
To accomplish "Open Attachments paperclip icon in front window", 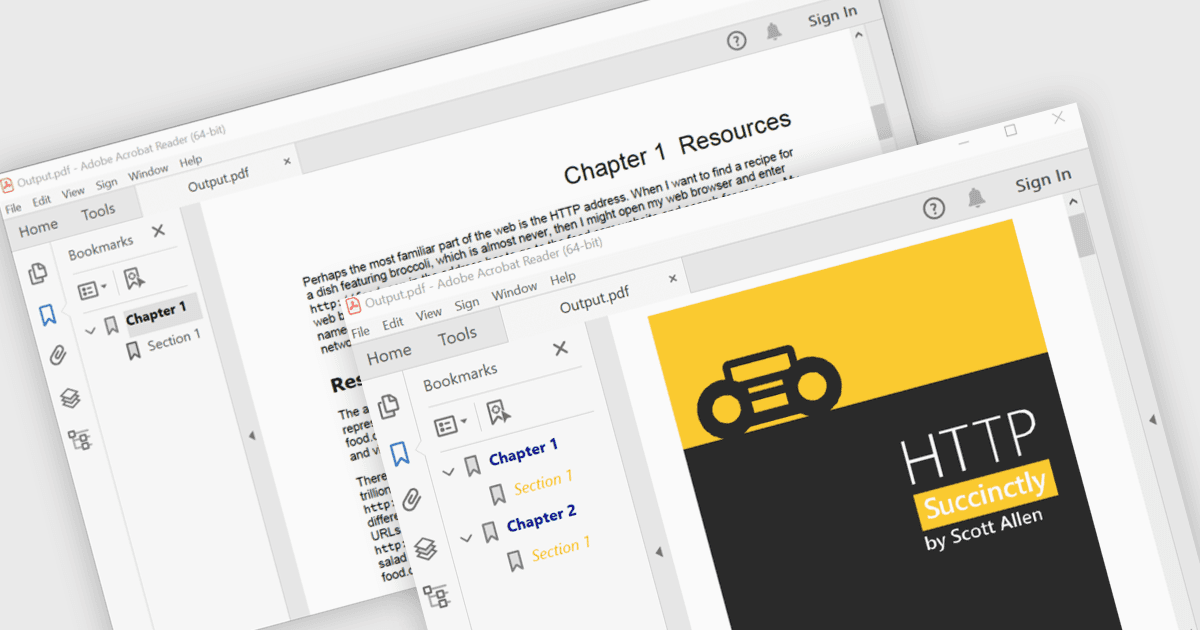I will click(412, 499).
